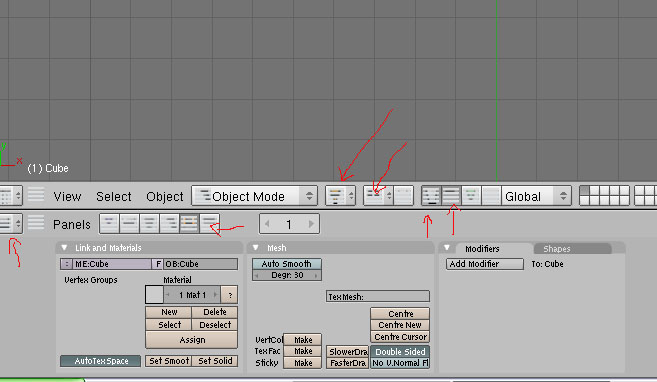Screen dimensions: 657x382
Task: Open the Object Mode dropdown
Action: 254,196
